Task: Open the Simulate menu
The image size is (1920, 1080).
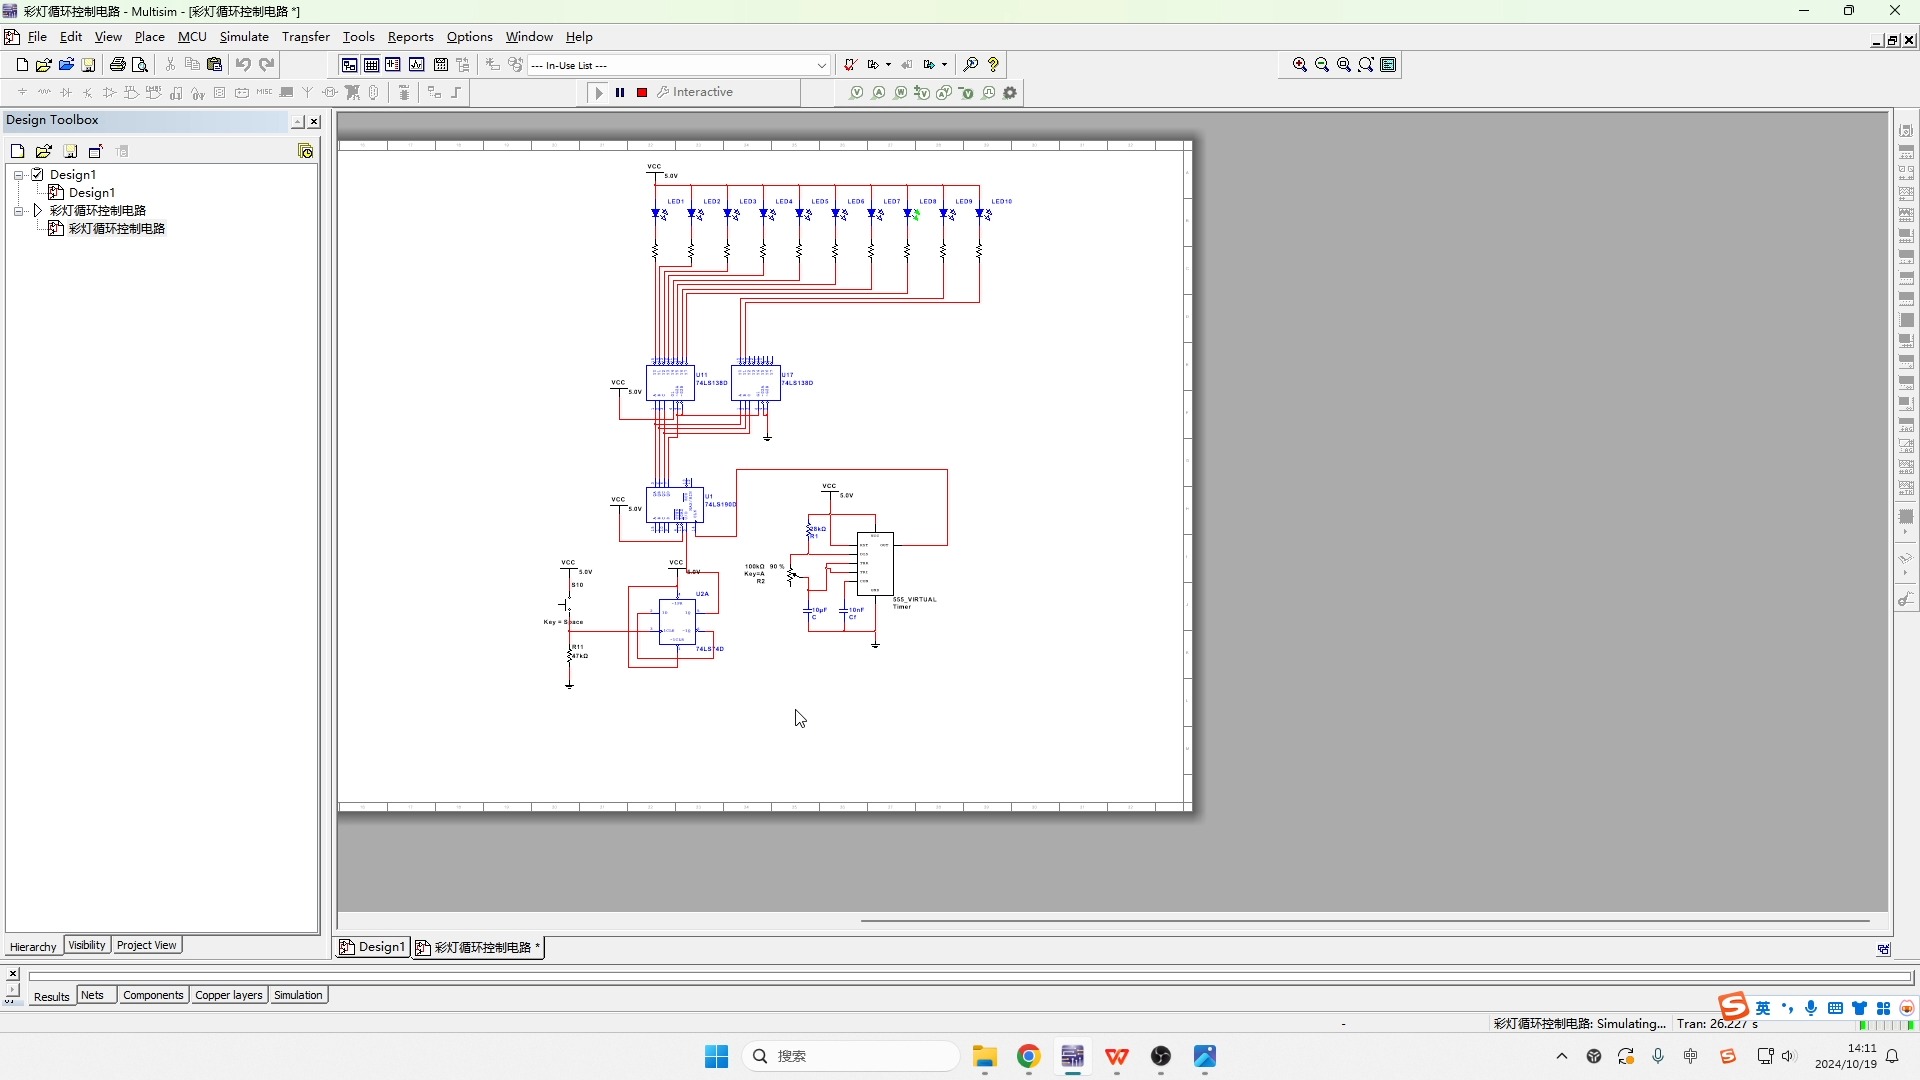Action: coord(244,37)
